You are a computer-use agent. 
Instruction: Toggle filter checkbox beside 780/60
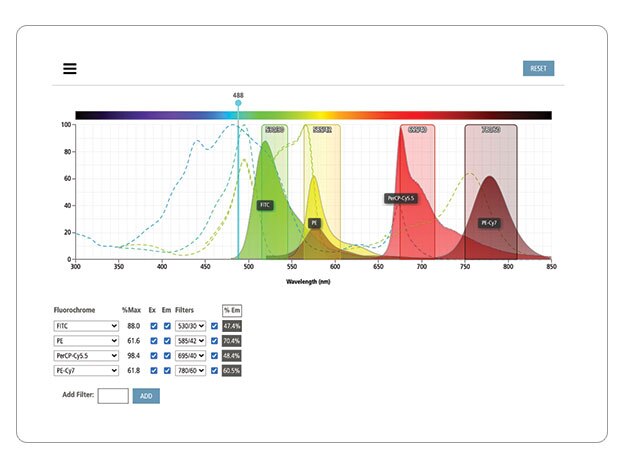[214, 370]
